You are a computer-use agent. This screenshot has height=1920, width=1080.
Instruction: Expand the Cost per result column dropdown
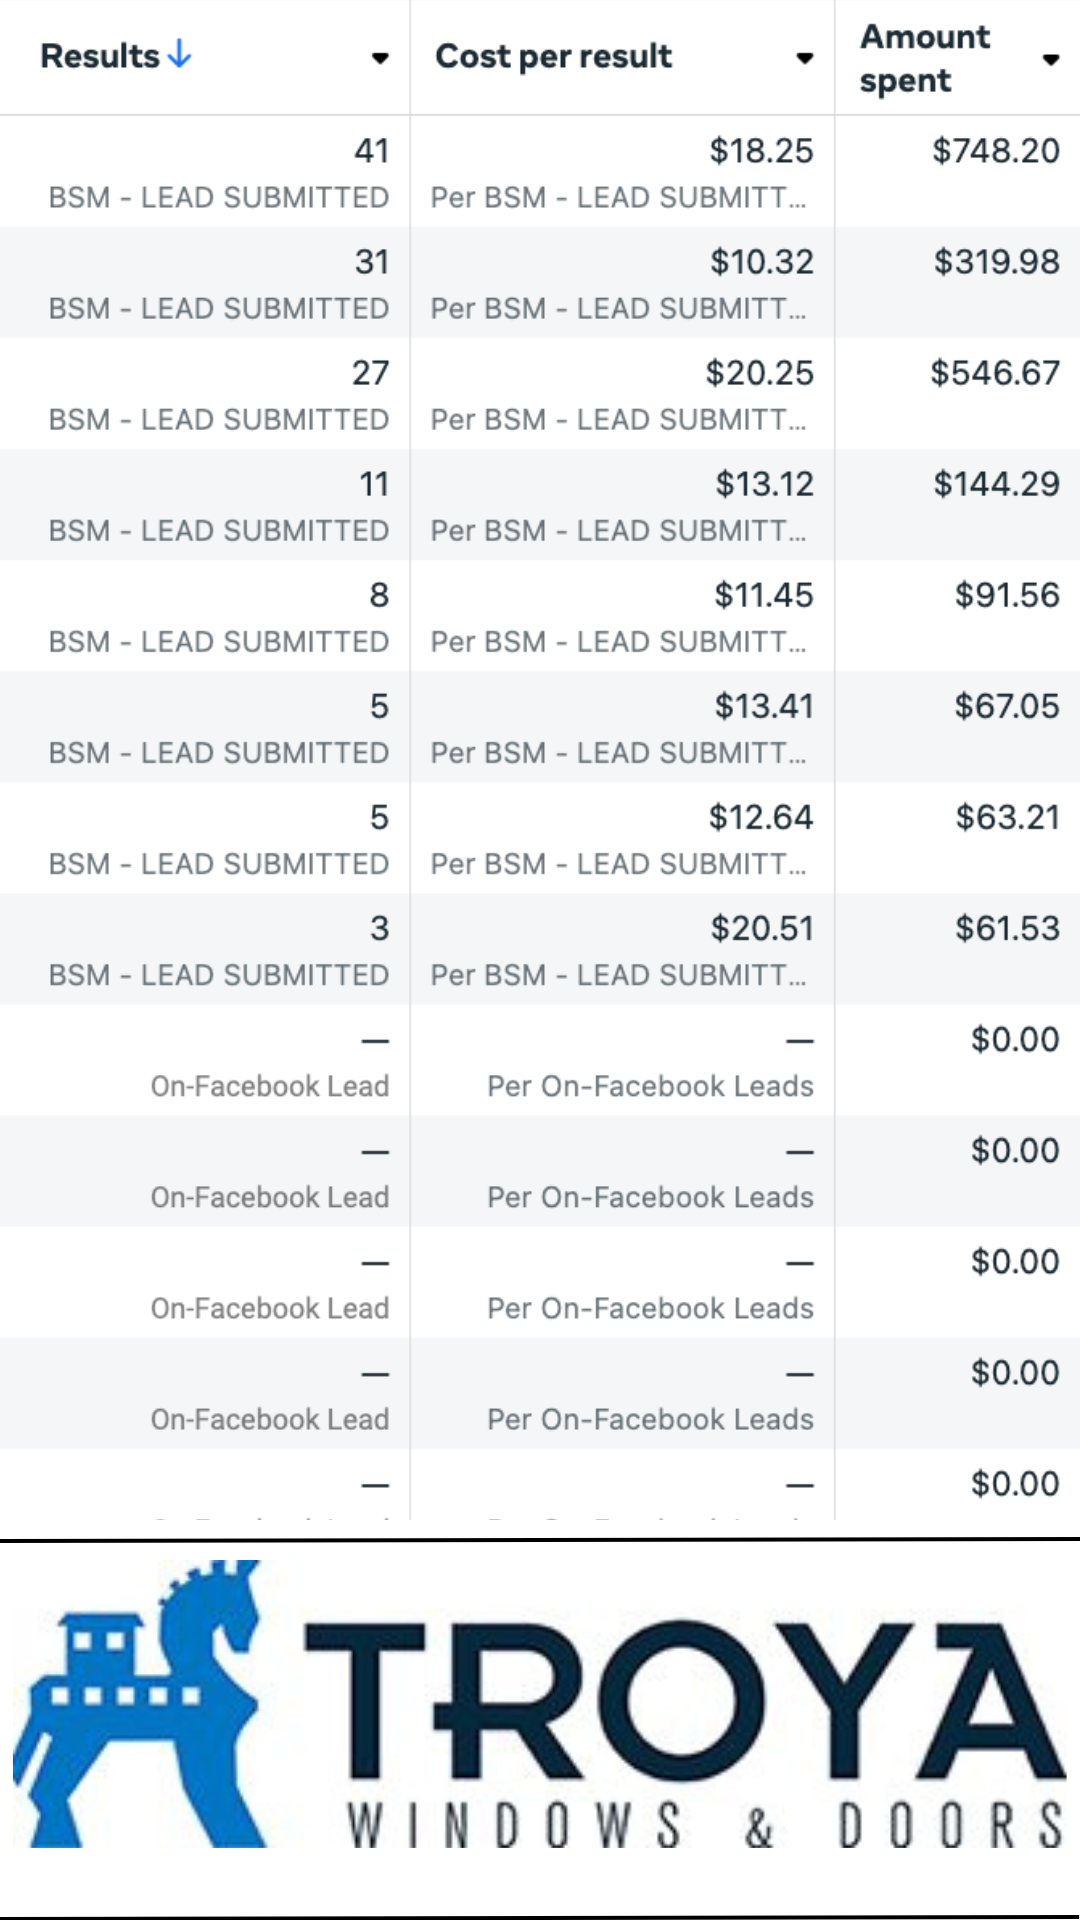click(x=804, y=58)
